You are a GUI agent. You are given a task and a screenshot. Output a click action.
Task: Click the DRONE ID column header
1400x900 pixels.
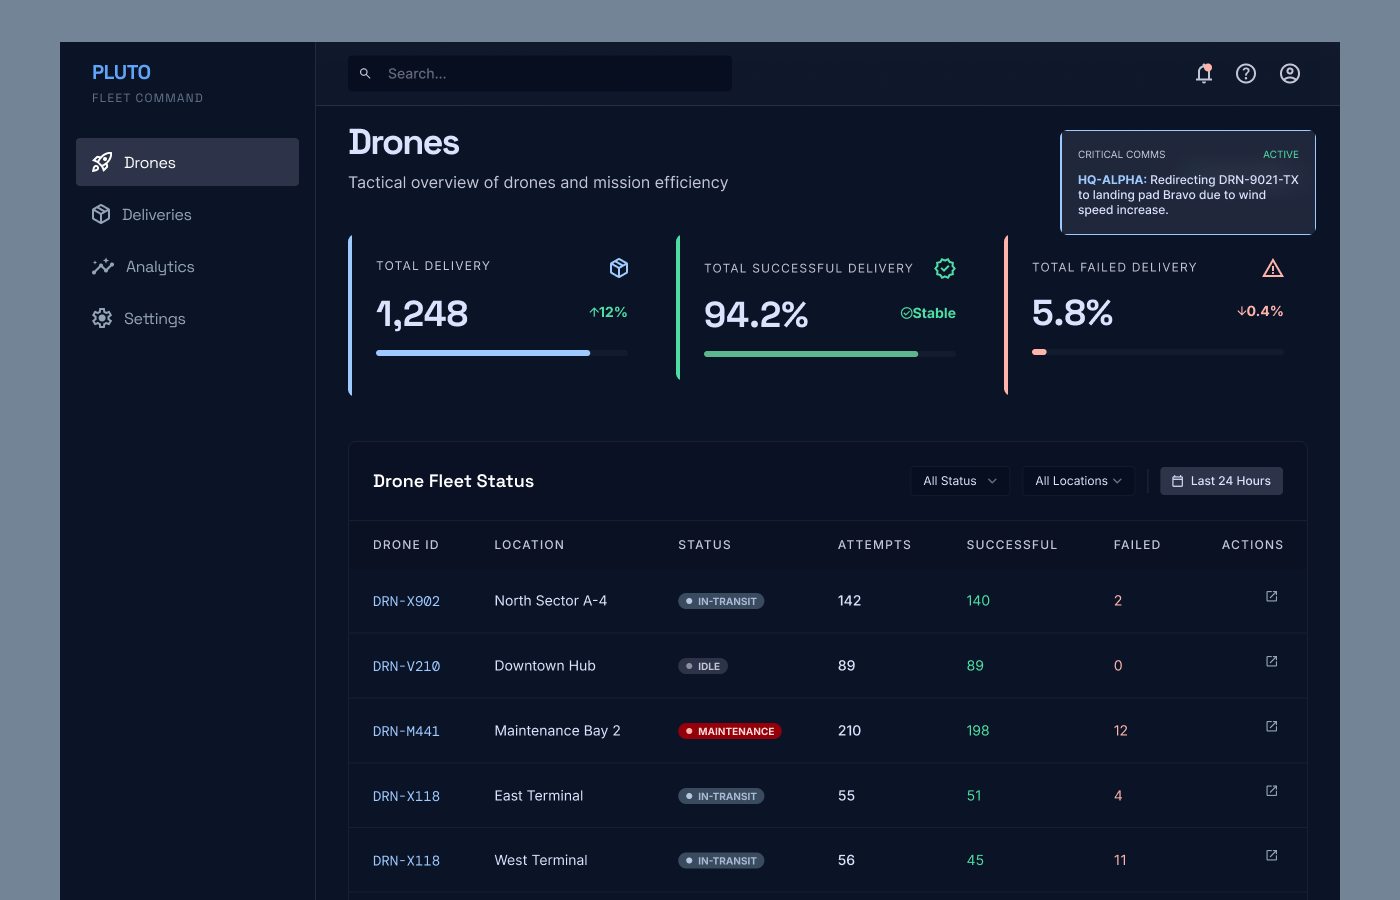(406, 545)
